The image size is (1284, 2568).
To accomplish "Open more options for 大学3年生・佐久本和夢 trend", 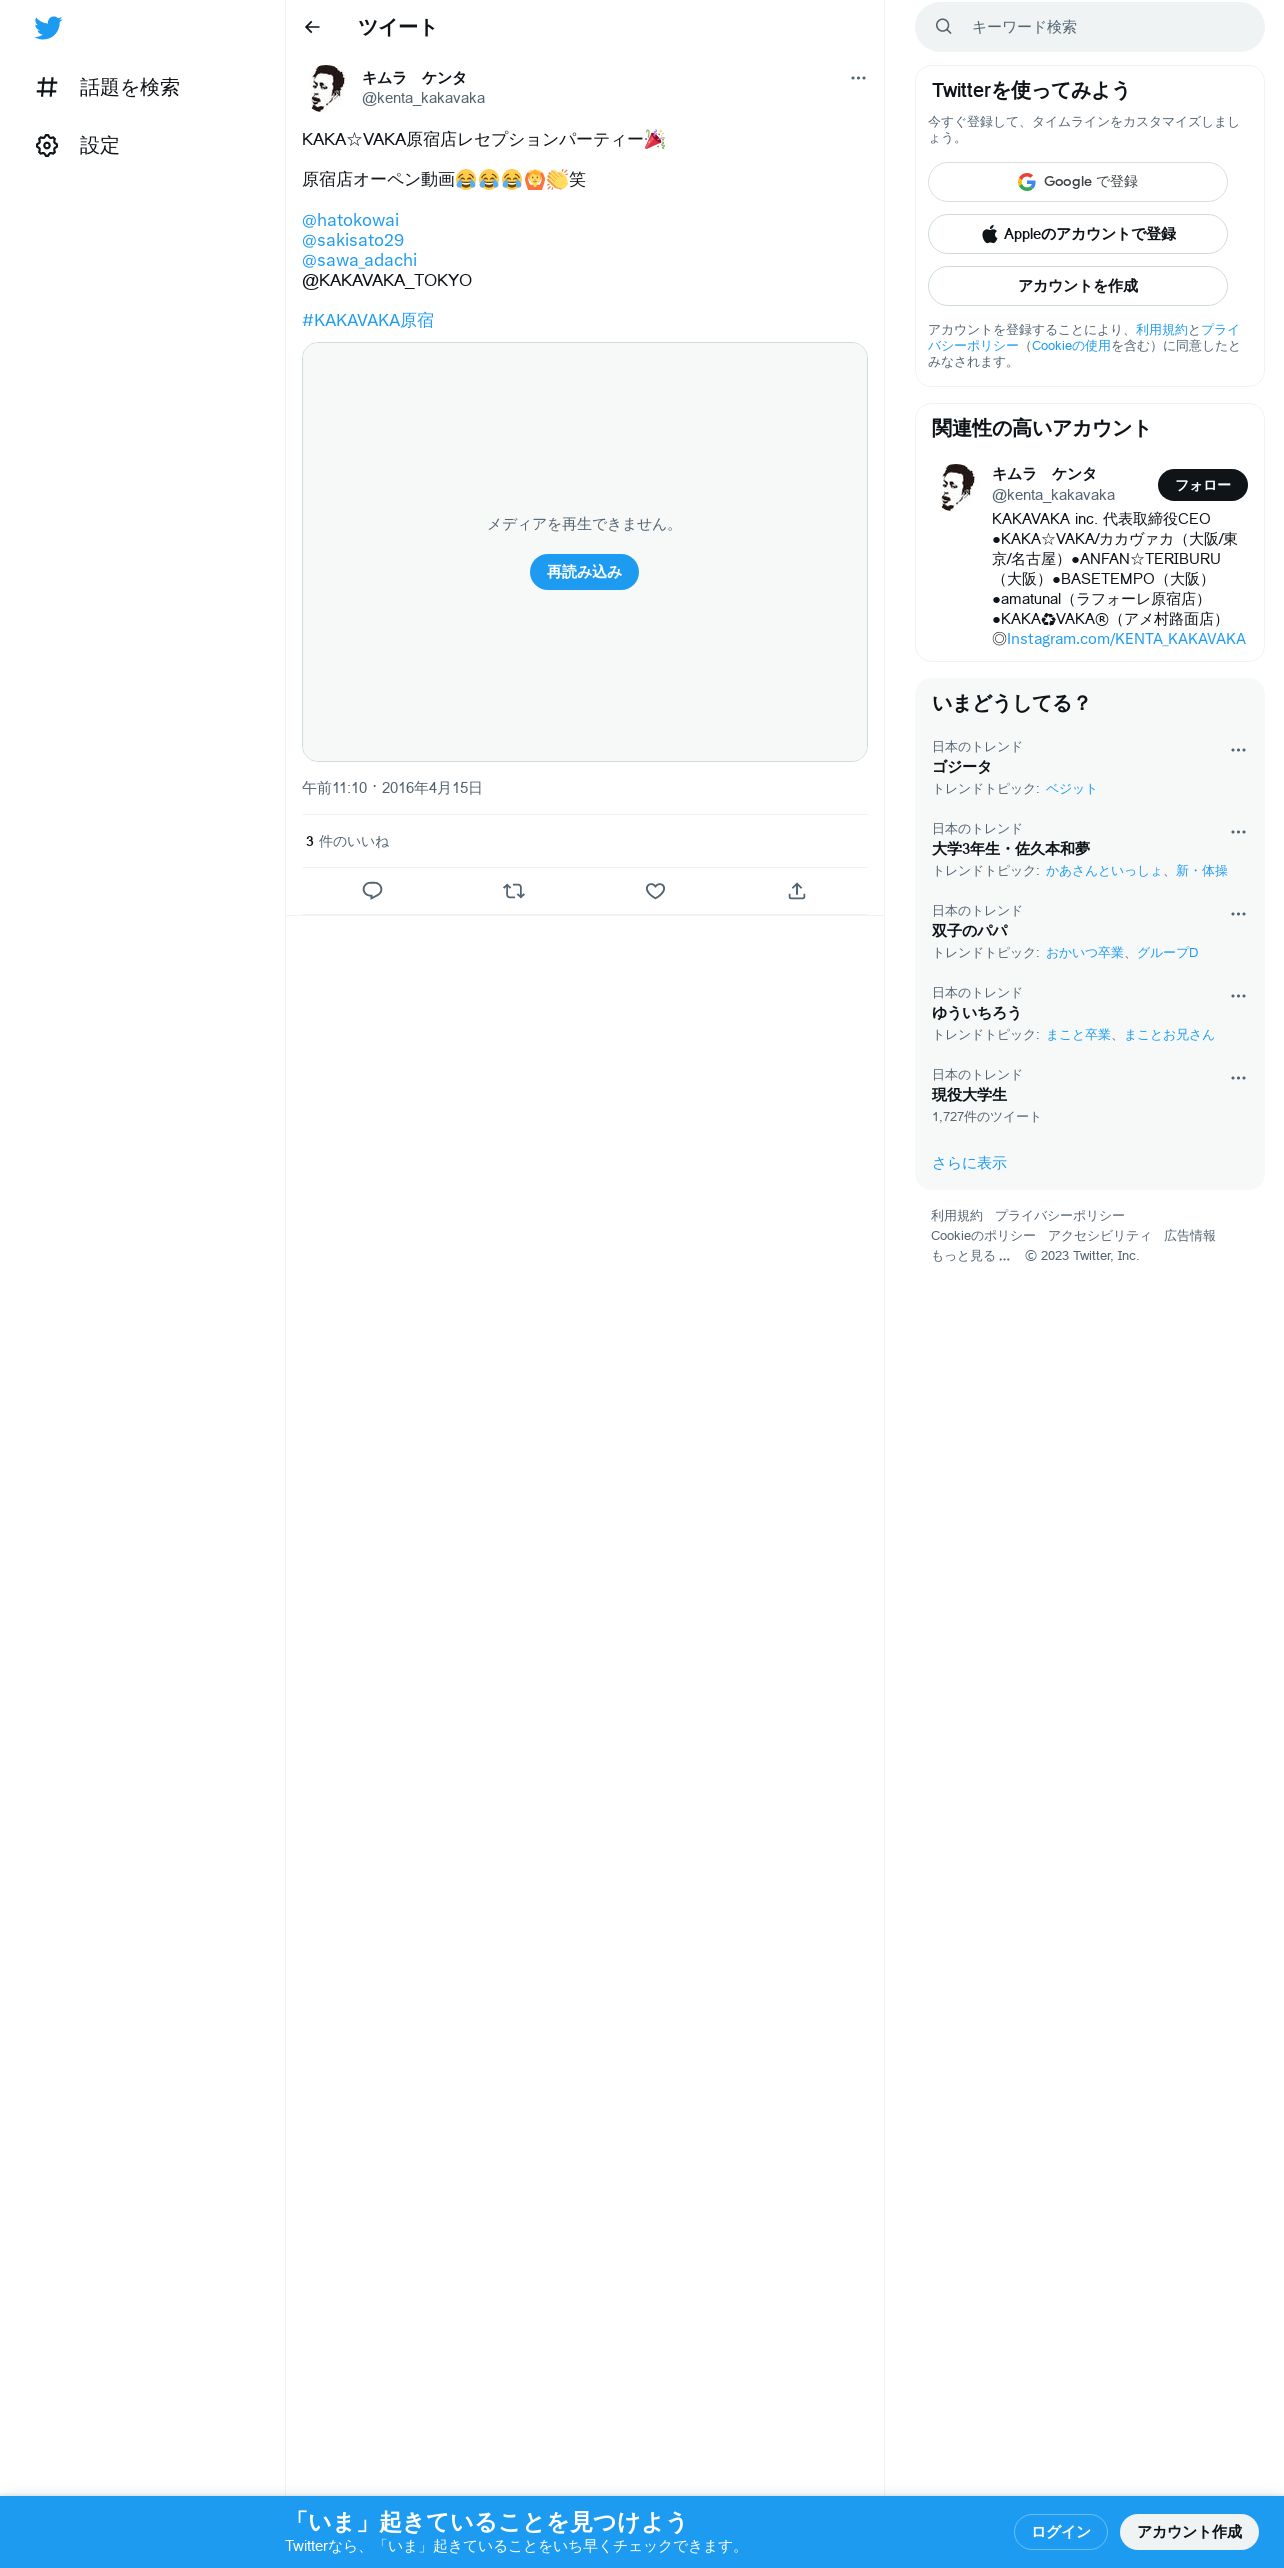I will click(x=1238, y=832).
